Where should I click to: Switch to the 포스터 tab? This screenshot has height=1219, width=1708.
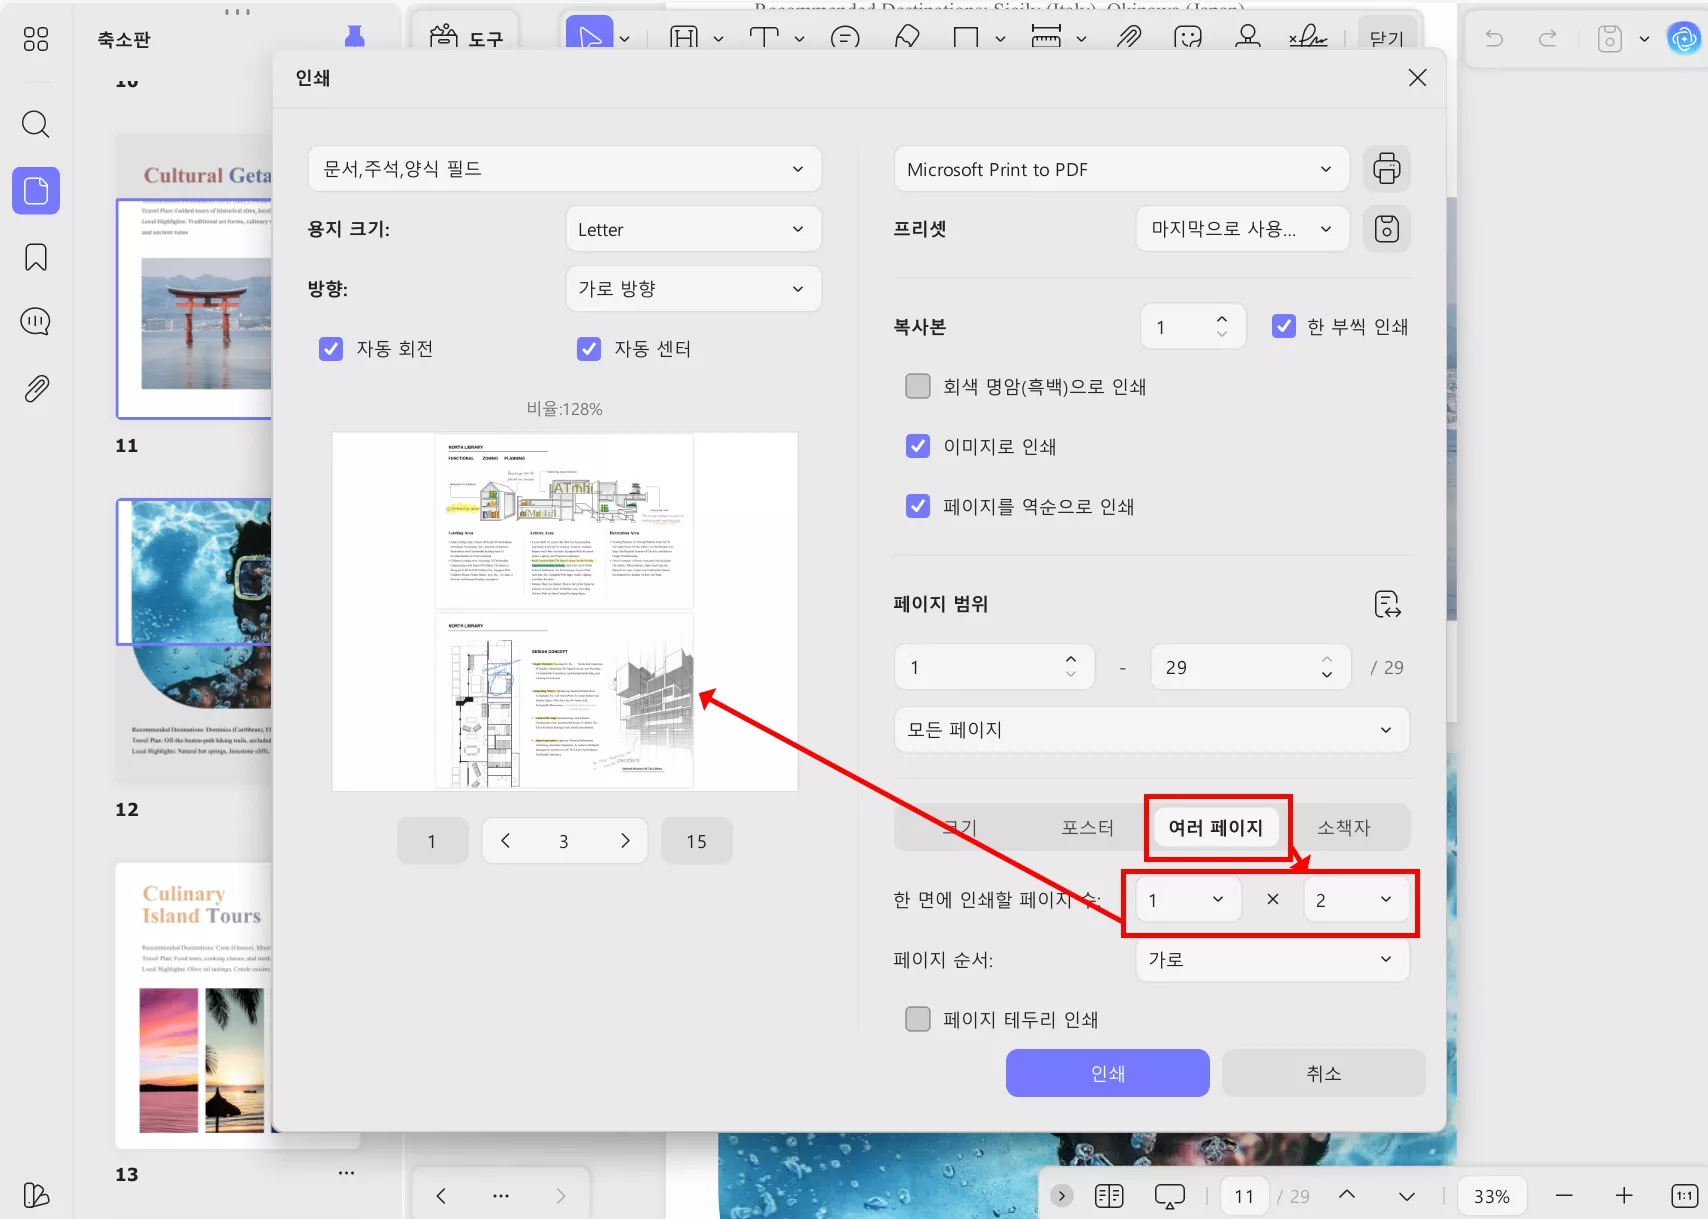[x=1086, y=827]
